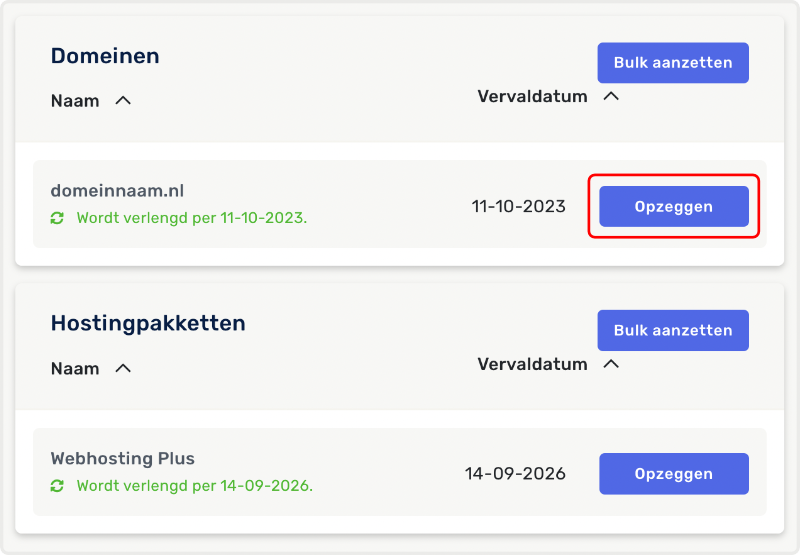800x555 pixels.
Task: Toggle the Vervaldatum sort chevron in Domeinen
Action: click(x=611, y=96)
